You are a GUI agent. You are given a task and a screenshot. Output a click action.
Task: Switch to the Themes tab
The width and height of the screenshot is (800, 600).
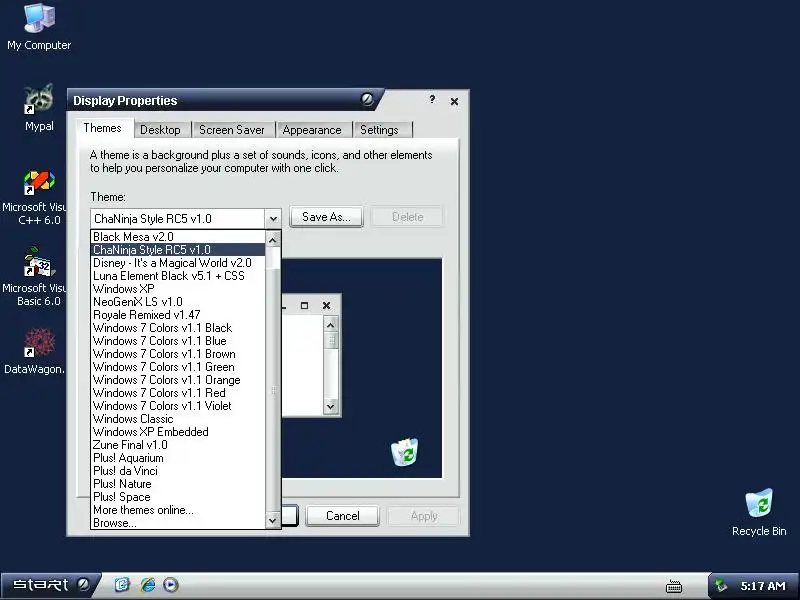(103, 128)
